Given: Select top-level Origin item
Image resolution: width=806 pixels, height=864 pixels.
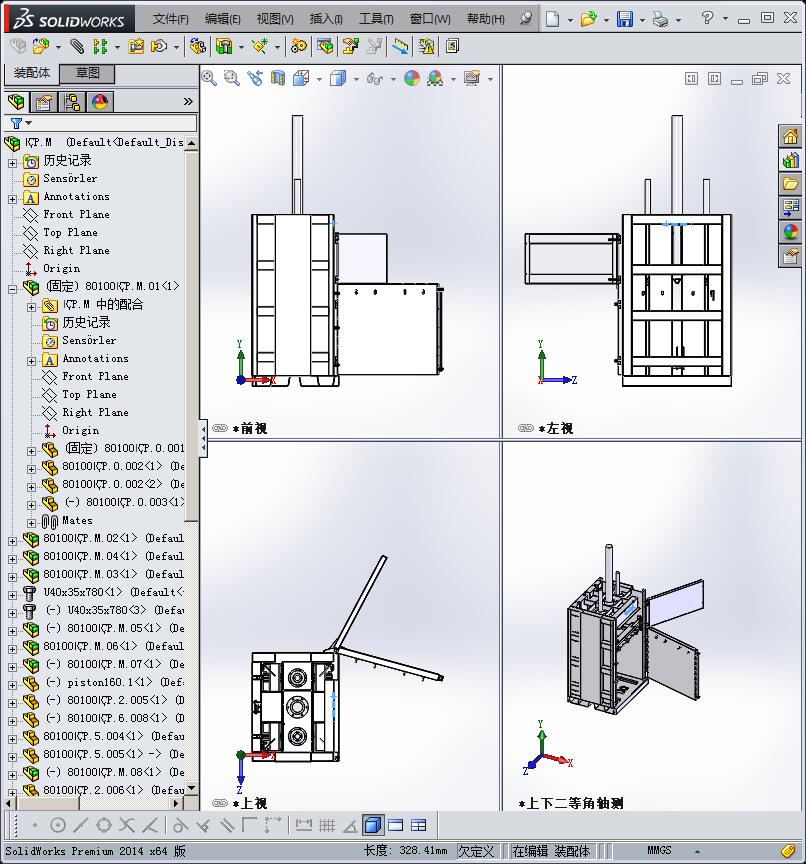Looking at the screenshot, I should pos(61,268).
